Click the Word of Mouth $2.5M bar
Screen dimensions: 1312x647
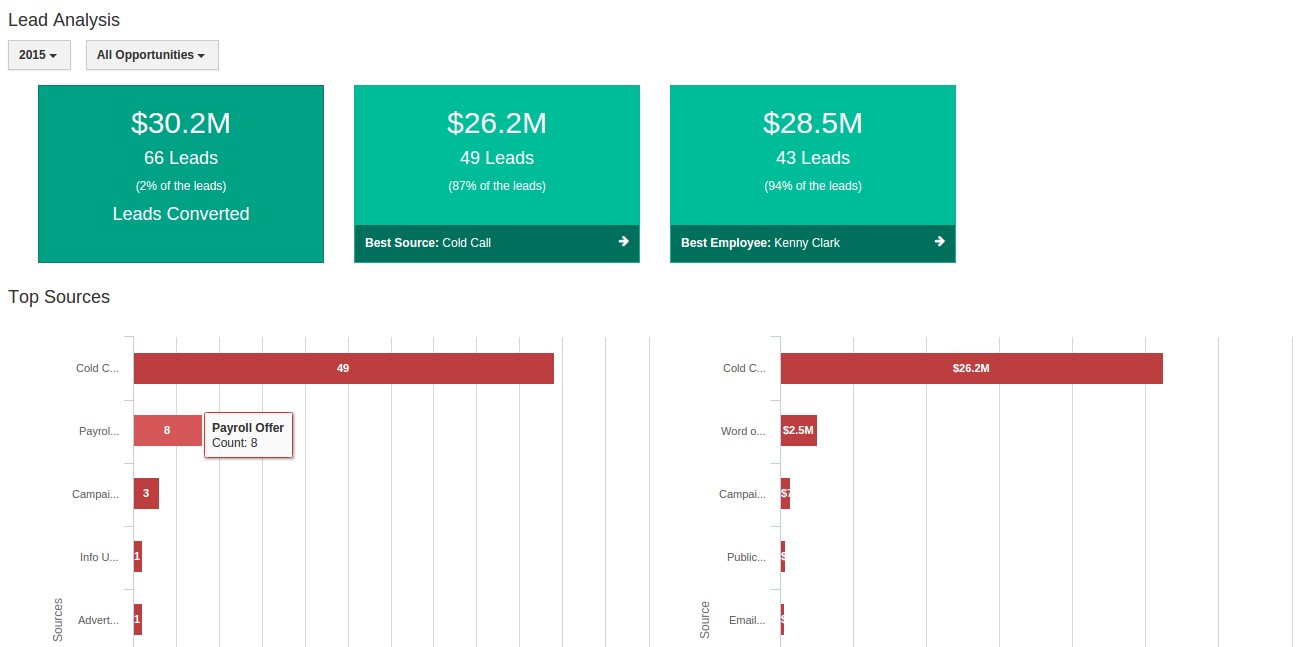pyautogui.click(x=797, y=430)
